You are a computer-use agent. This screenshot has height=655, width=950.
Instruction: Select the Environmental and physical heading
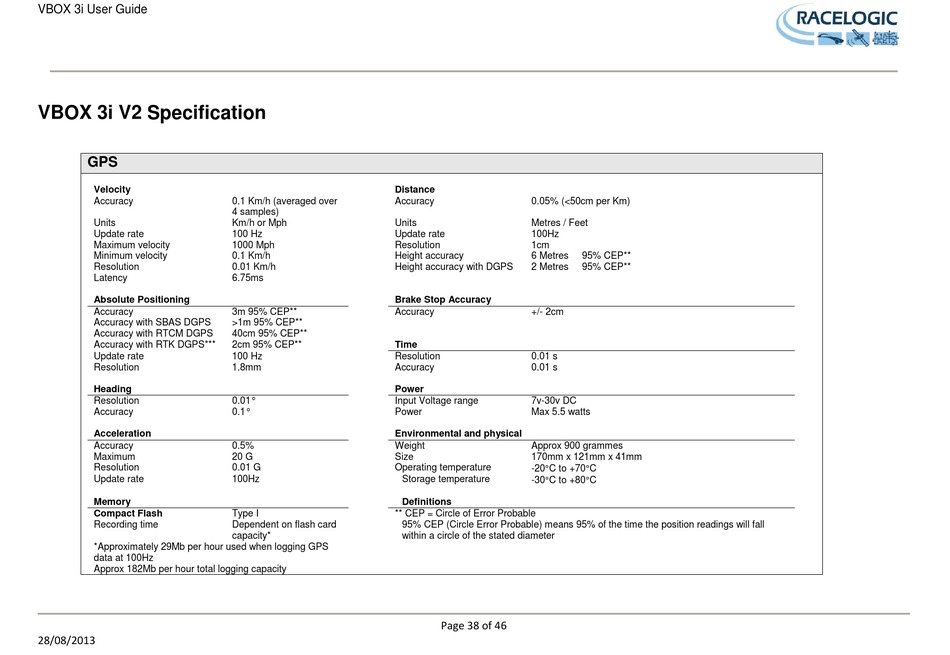458,433
